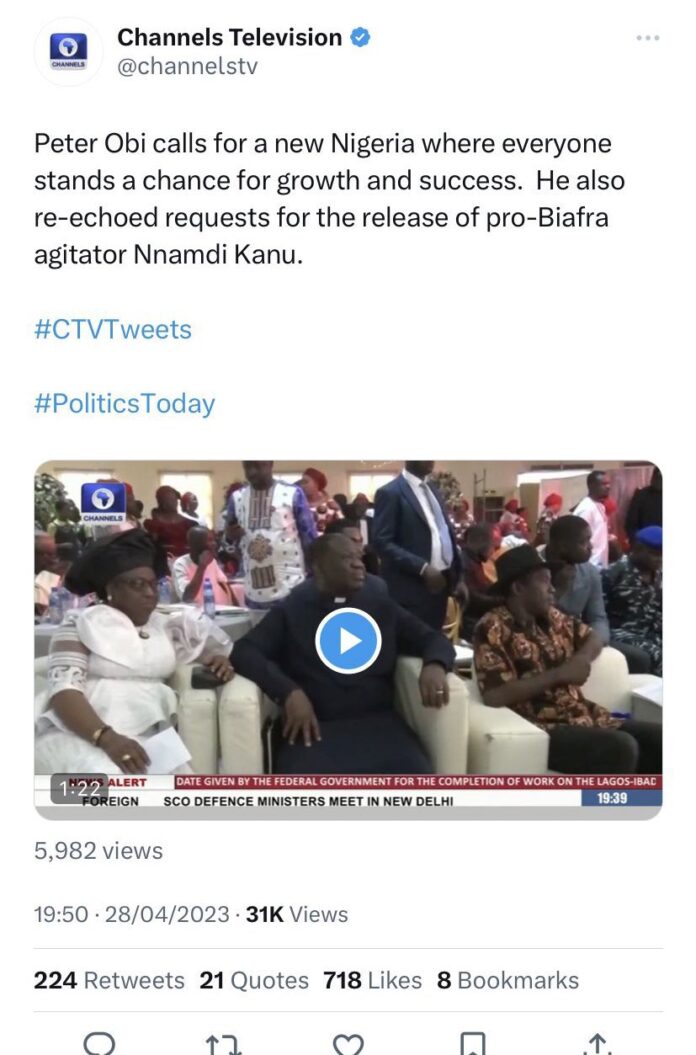This screenshot has height=1055, width=696.
Task: Open the @channelstv handle
Action: [187, 67]
